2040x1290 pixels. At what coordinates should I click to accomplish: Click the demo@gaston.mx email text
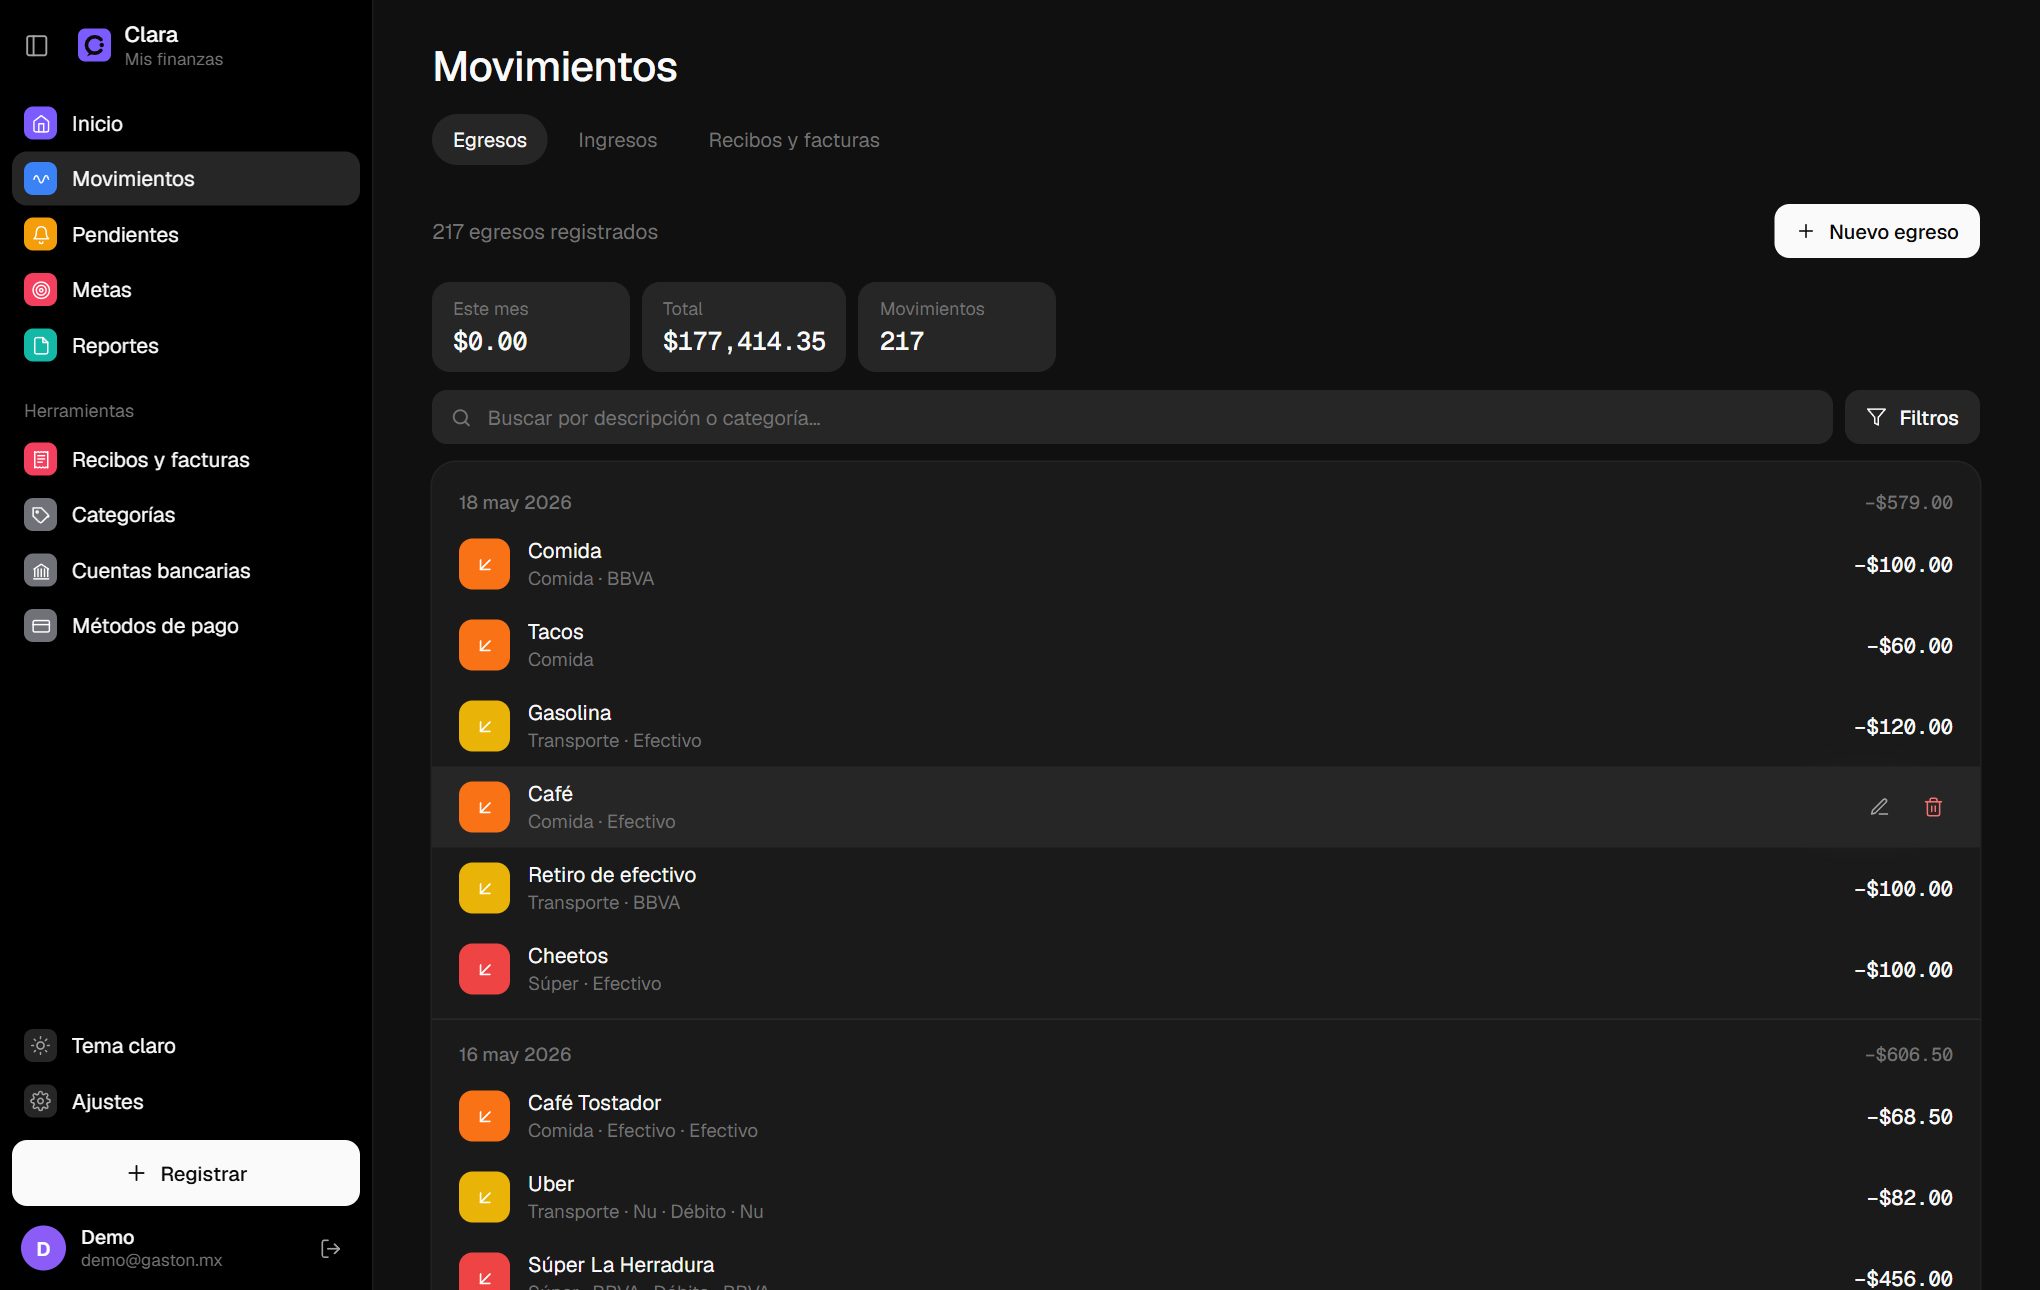click(152, 1260)
